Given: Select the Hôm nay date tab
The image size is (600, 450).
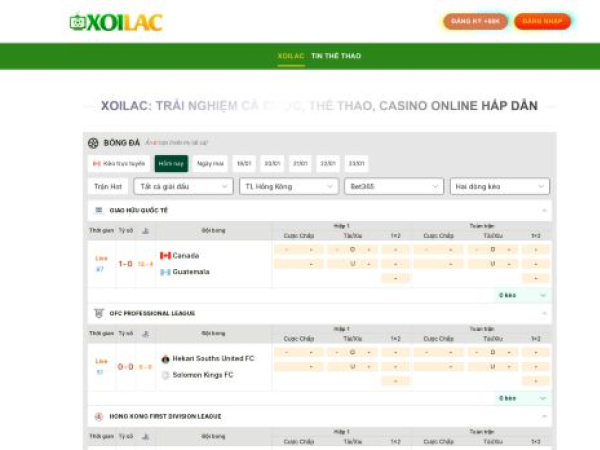Looking at the screenshot, I should point(171,163).
